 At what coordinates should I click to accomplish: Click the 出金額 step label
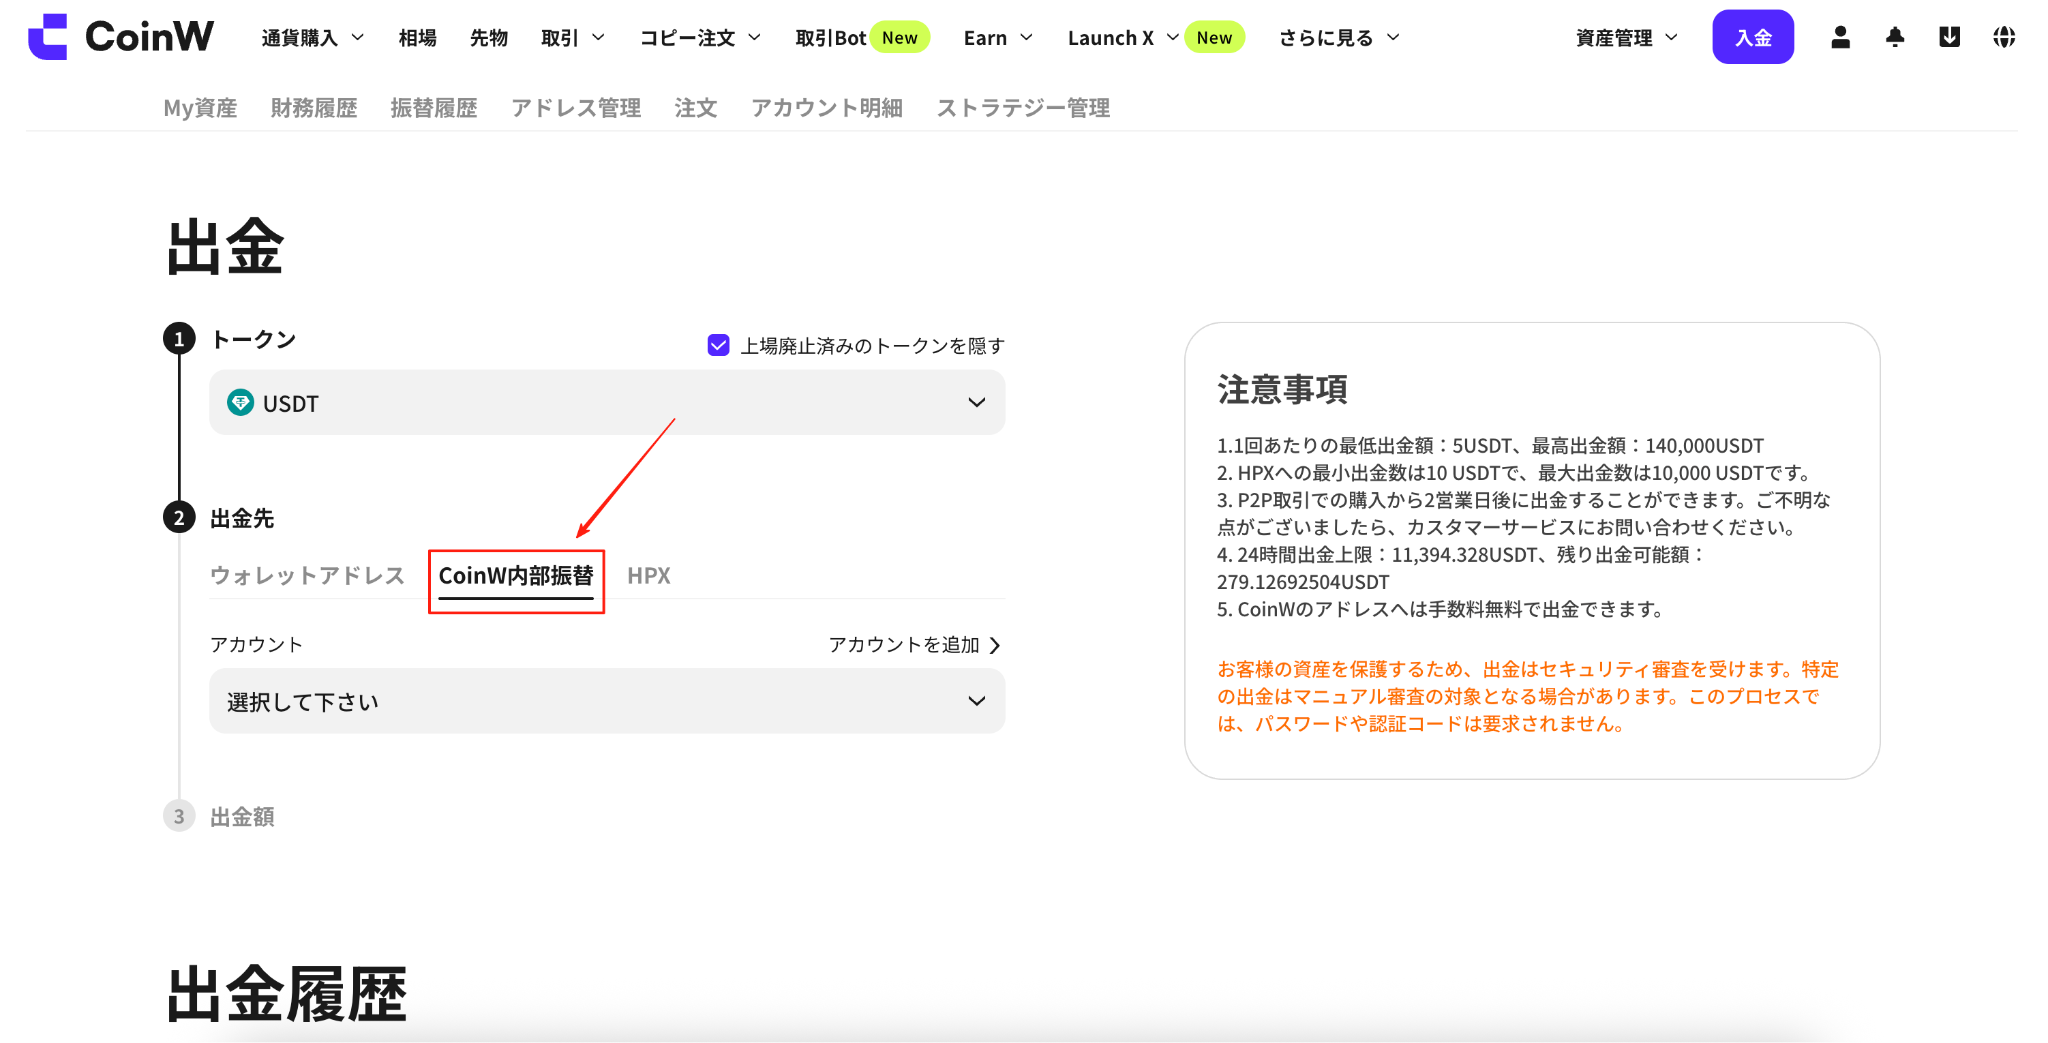click(x=242, y=817)
